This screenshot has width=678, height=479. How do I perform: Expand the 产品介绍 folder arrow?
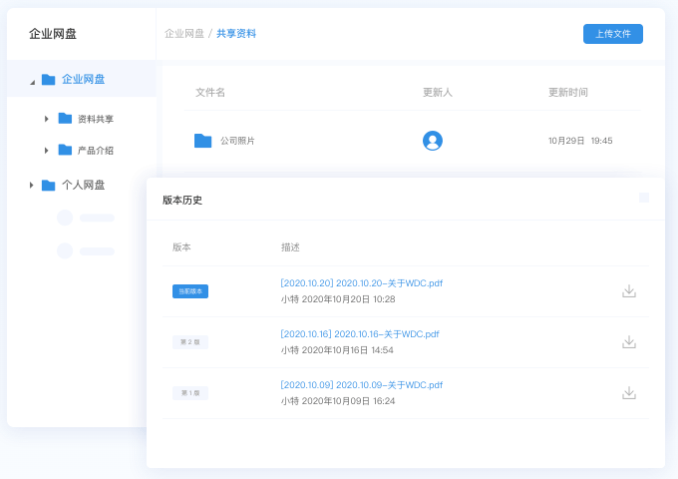point(46,150)
